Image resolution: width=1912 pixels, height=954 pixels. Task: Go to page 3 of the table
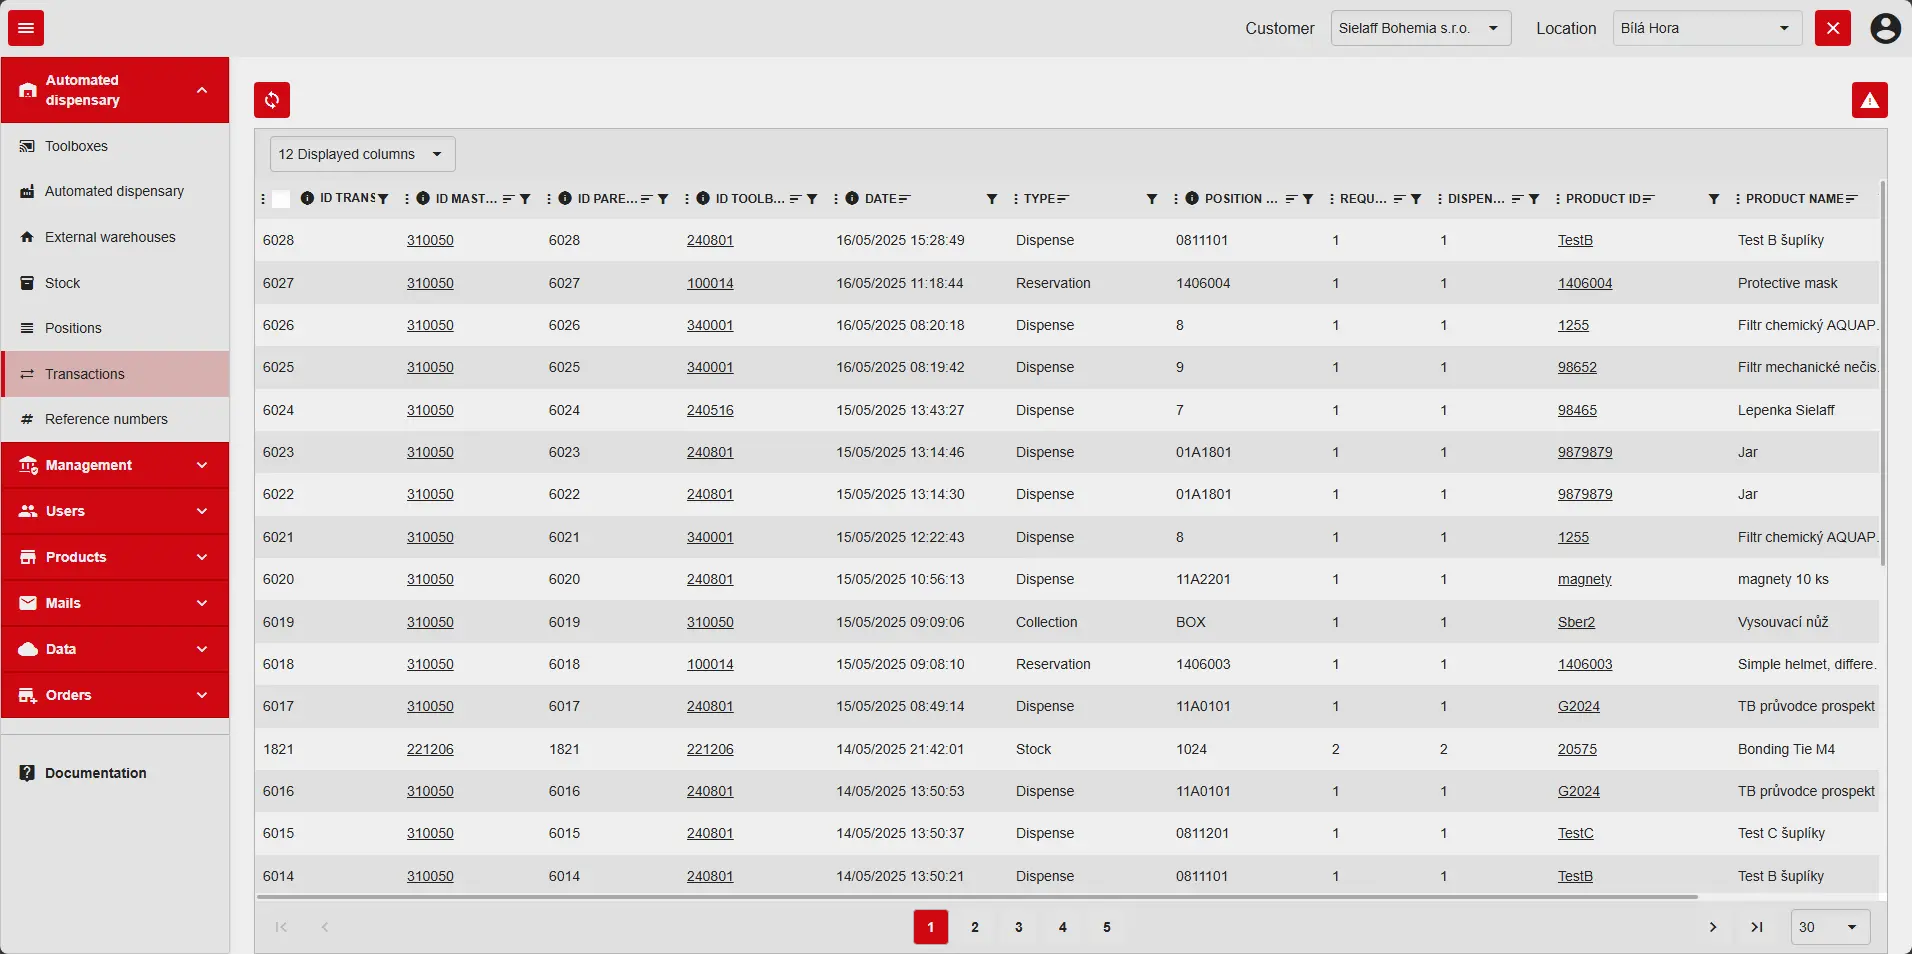[1018, 927]
